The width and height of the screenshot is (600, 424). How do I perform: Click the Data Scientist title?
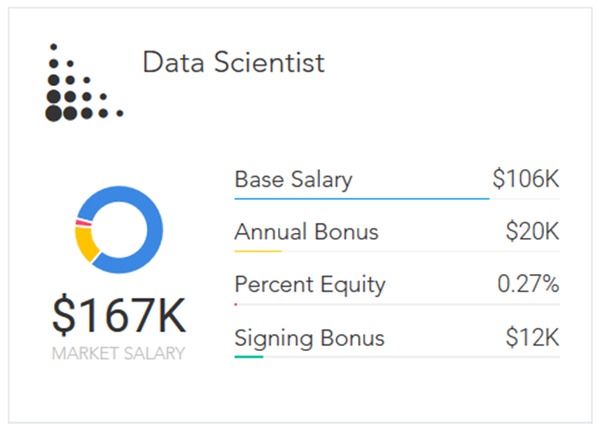click(x=233, y=62)
